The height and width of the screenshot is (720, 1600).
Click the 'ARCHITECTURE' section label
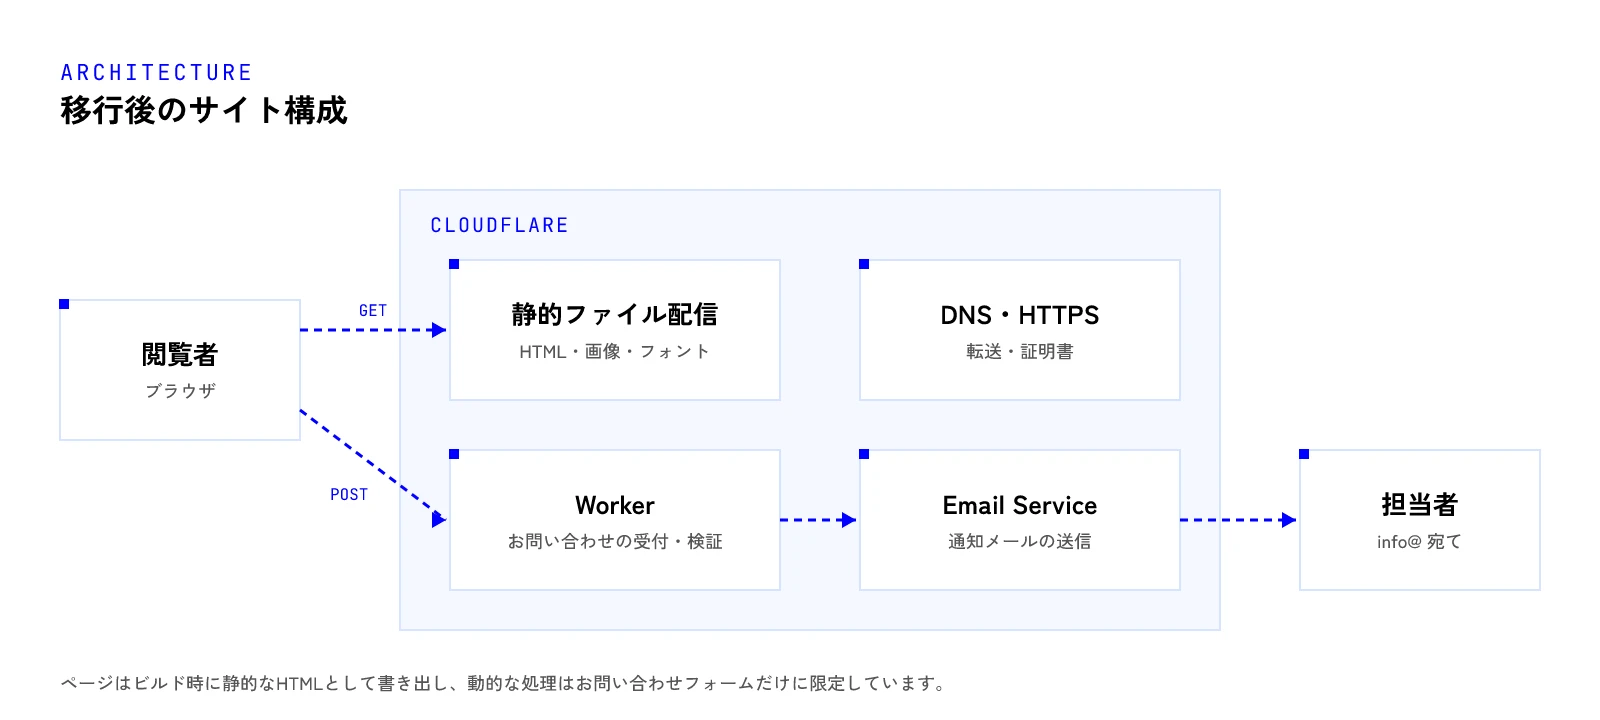click(156, 73)
